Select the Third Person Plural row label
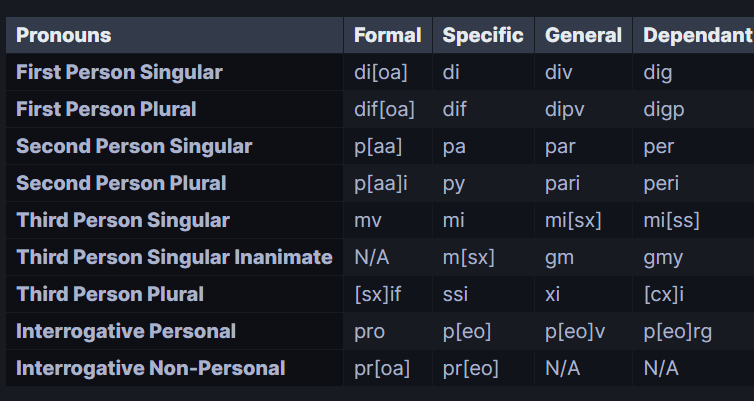The image size is (754, 401). tap(110, 294)
